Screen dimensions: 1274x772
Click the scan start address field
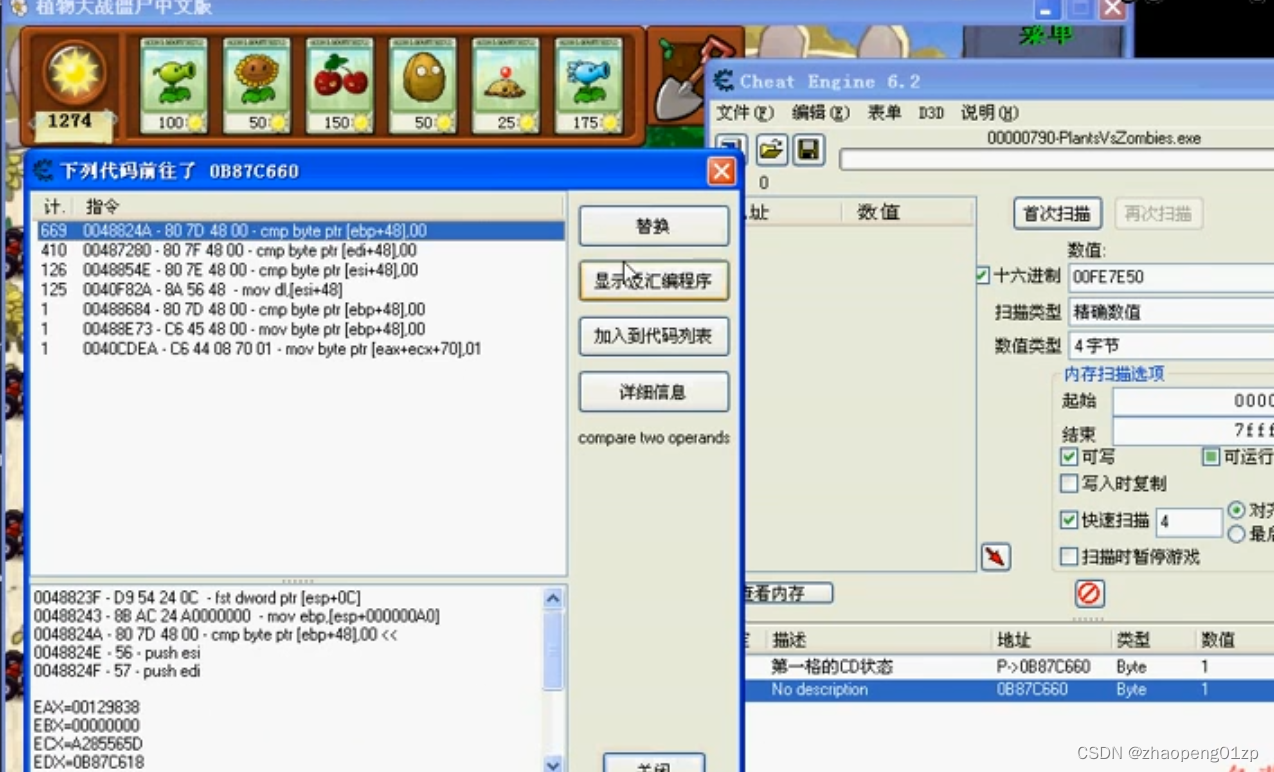point(1193,401)
